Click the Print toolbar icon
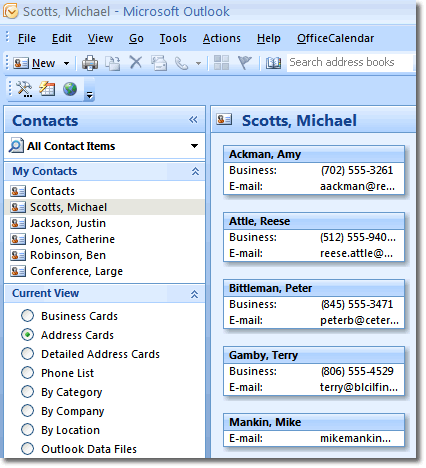426x468 pixels. tap(90, 63)
